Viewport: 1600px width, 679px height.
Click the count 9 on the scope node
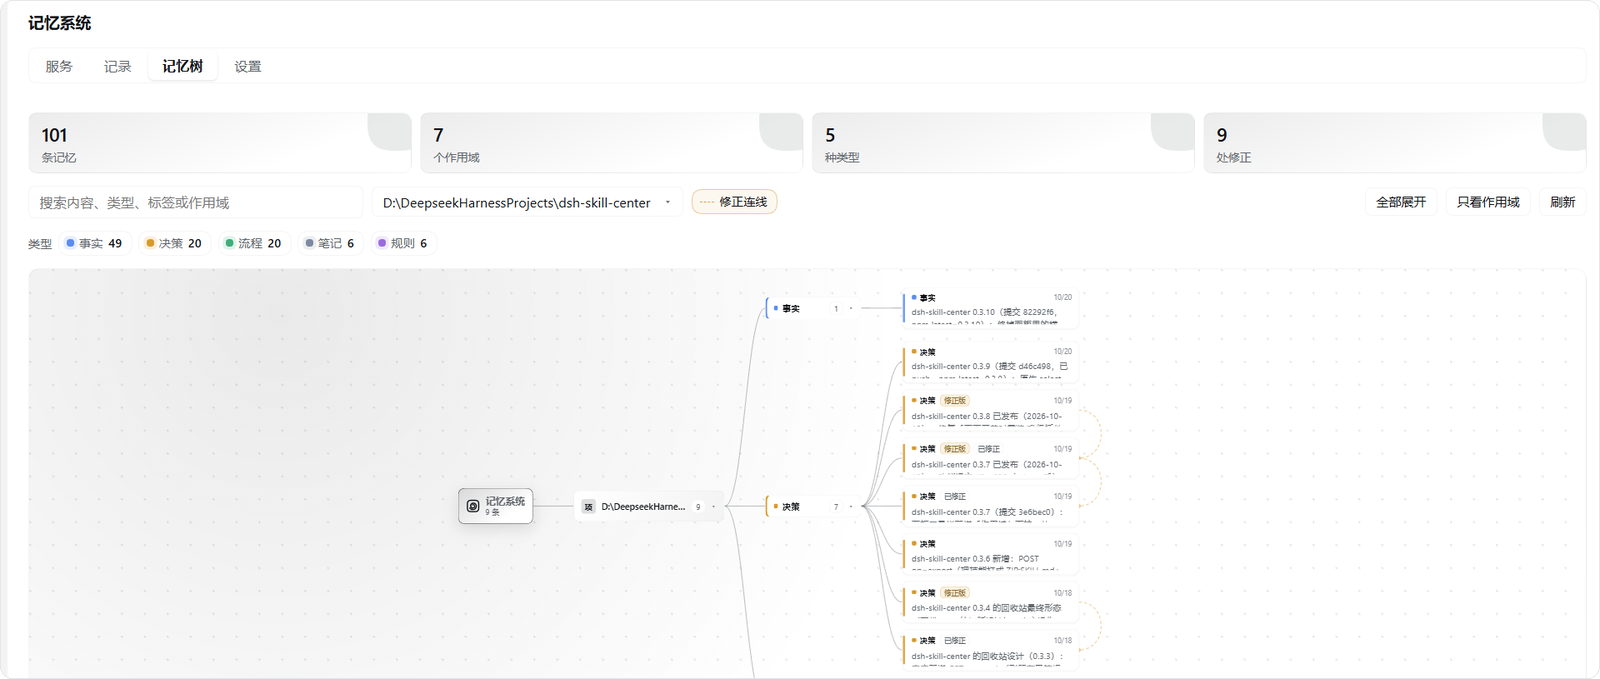tap(698, 507)
